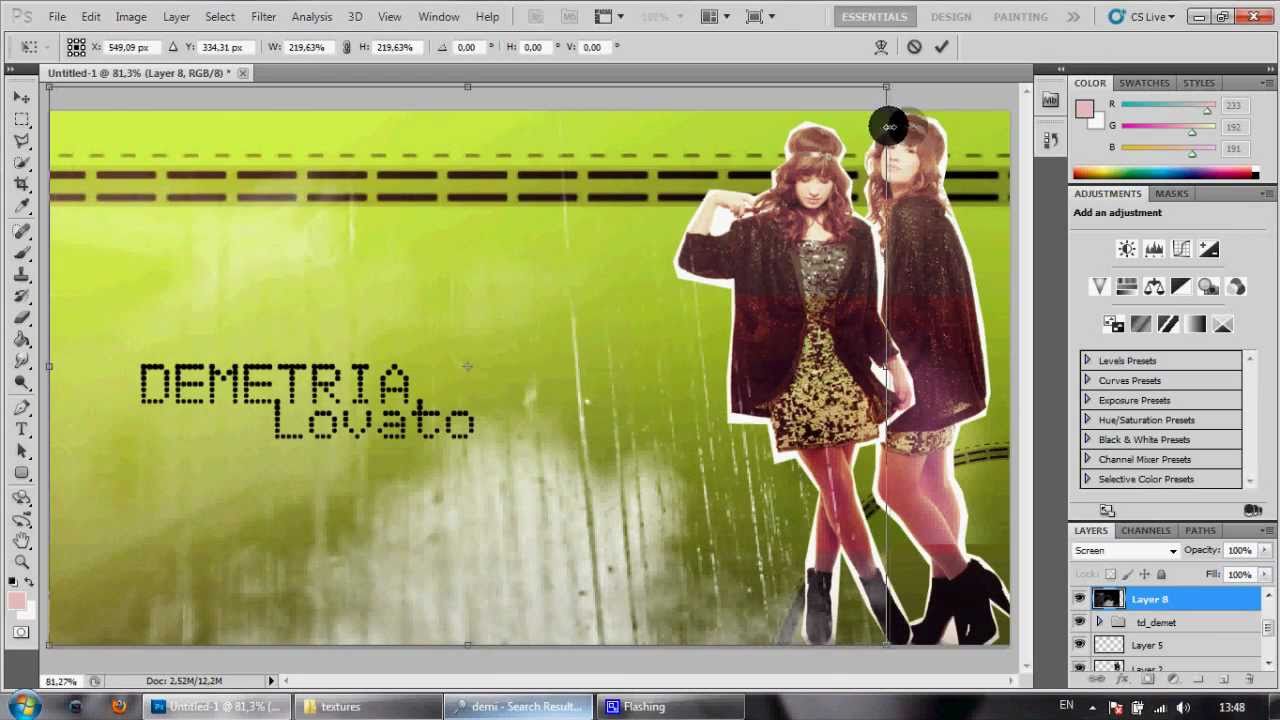This screenshot has width=1280, height=720.
Task: Open the blend mode dropdown showing Screen
Action: 1126,551
